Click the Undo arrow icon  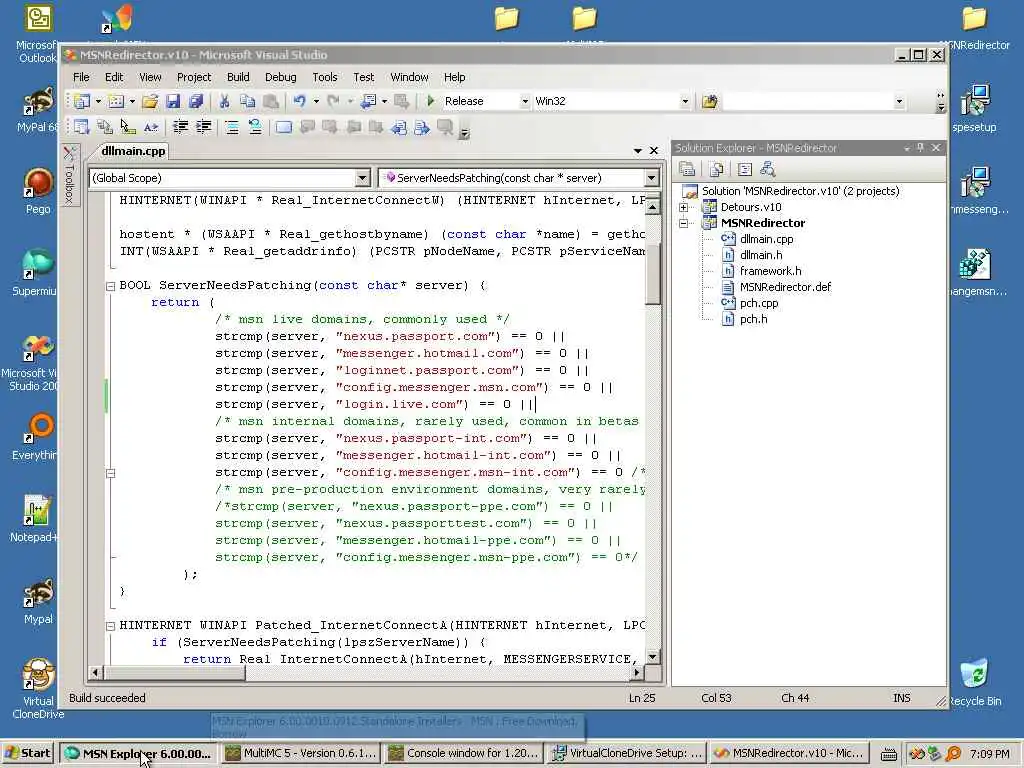(x=300, y=101)
